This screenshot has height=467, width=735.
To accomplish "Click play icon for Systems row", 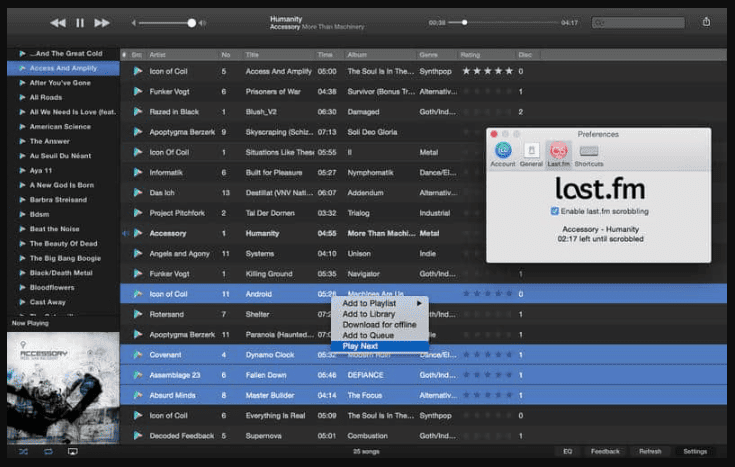I will [x=138, y=254].
